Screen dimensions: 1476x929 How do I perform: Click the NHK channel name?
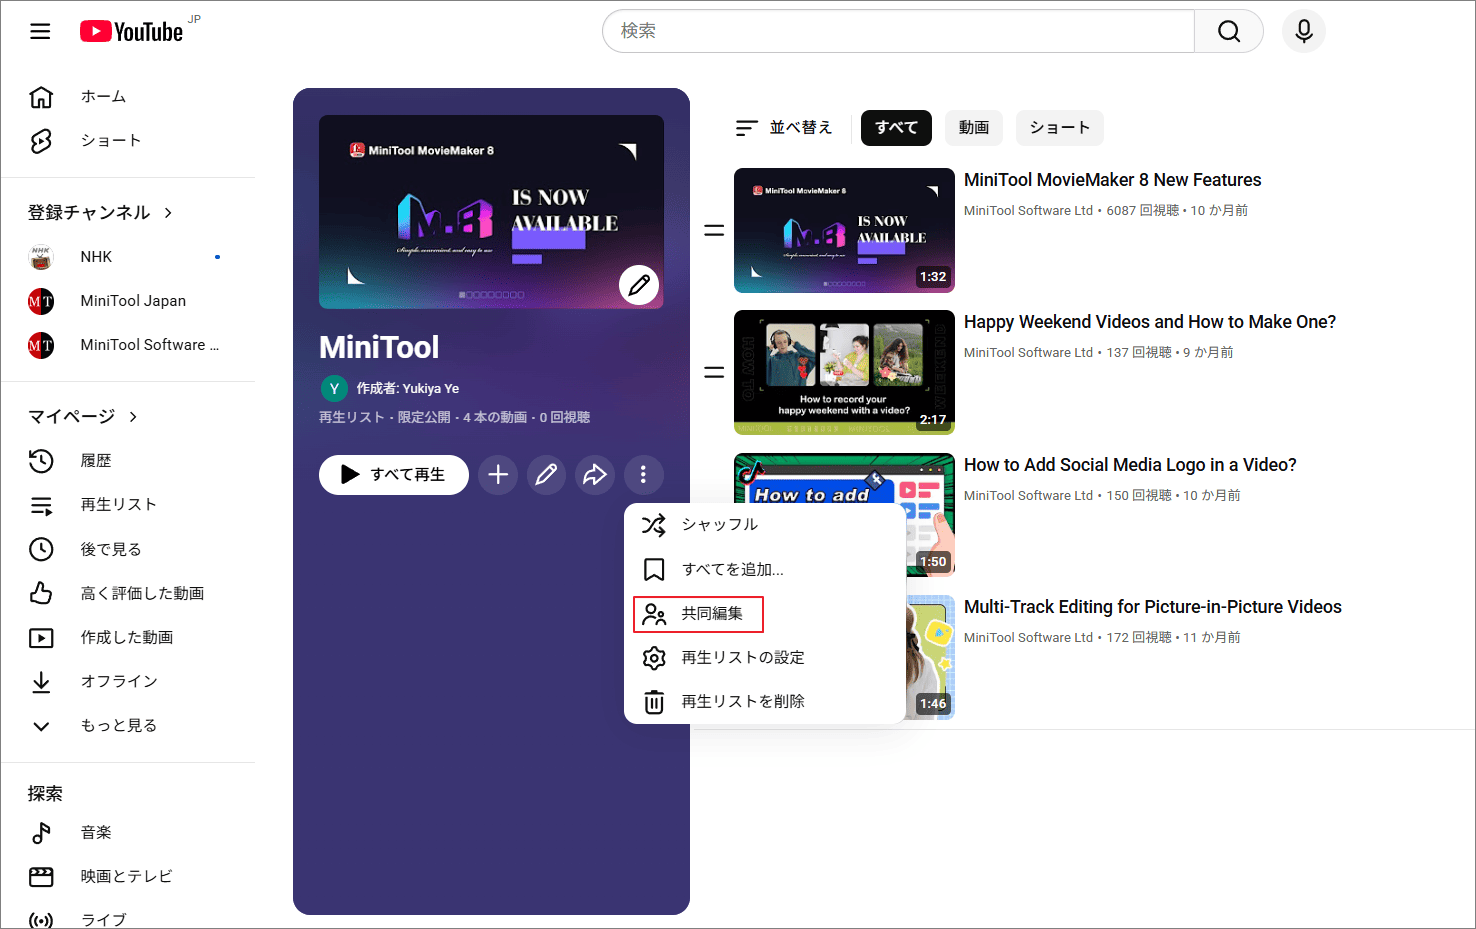click(x=96, y=257)
